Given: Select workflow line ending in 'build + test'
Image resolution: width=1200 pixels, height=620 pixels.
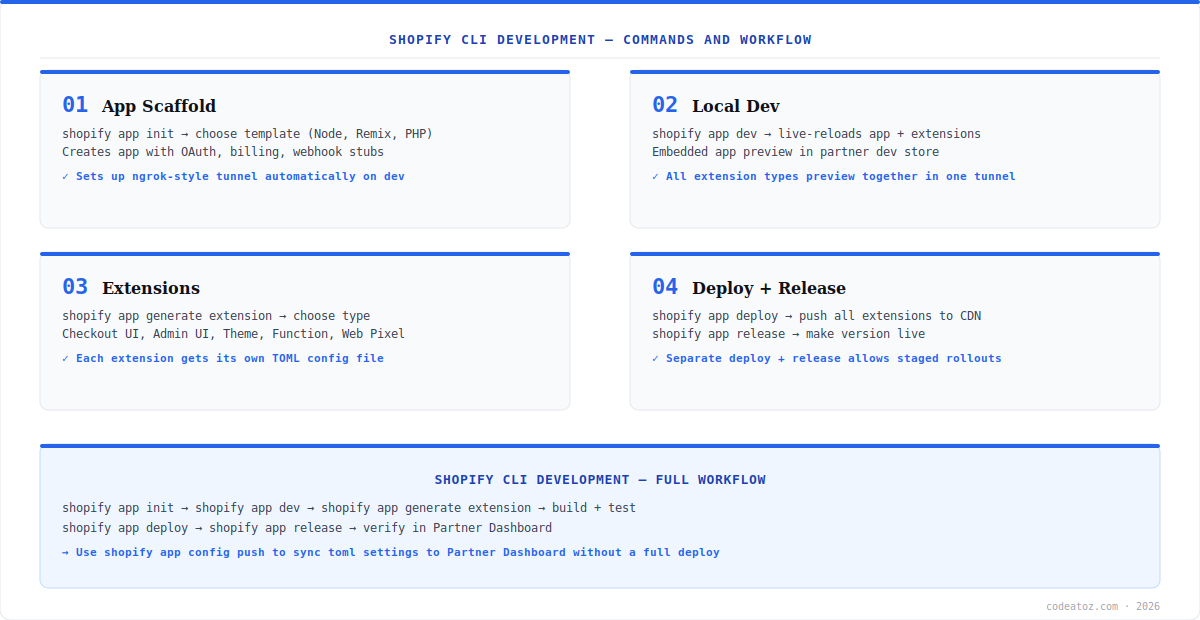Looking at the screenshot, I should tap(349, 508).
